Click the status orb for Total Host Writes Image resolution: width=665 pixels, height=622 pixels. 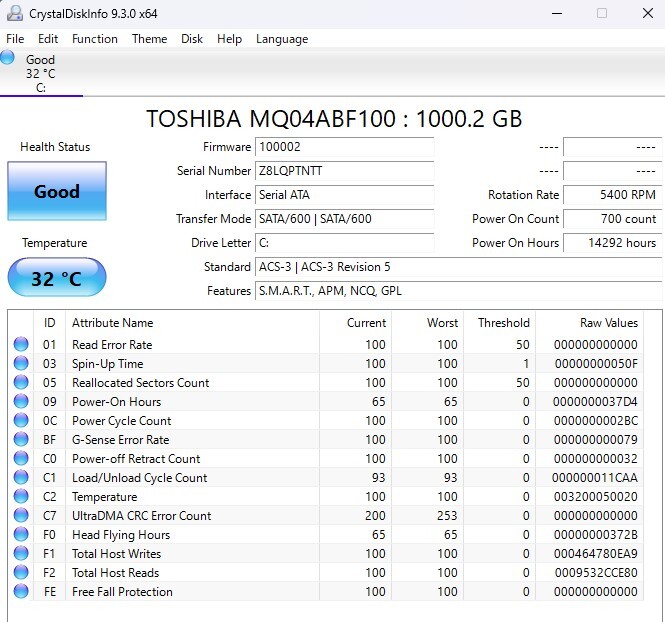click(x=21, y=554)
